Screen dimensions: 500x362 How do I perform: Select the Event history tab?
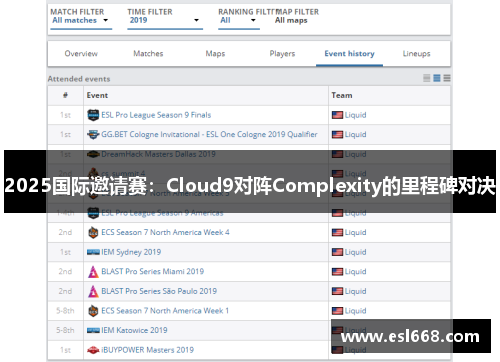tap(349, 54)
